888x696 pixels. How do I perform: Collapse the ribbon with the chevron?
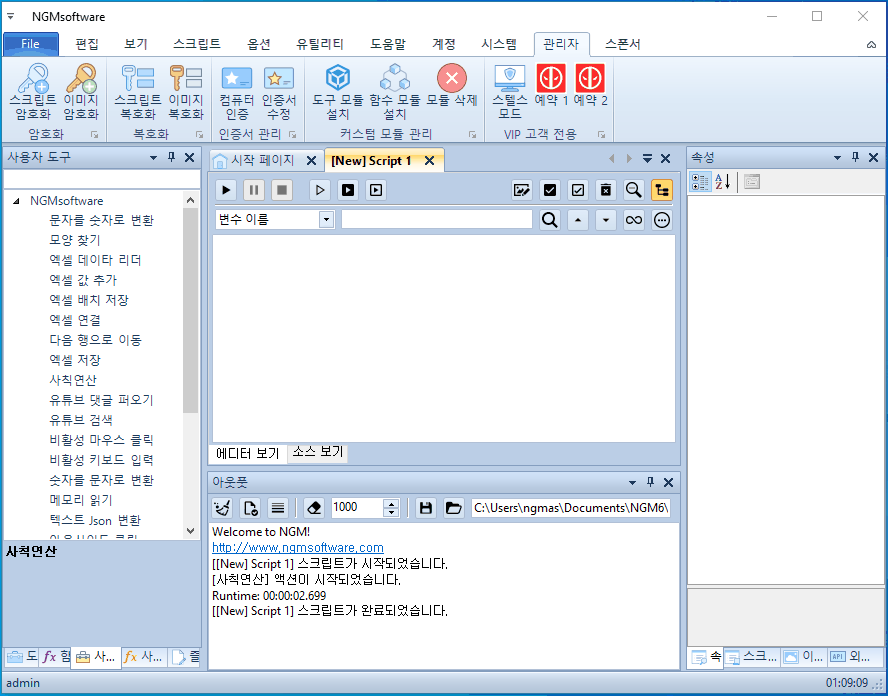click(x=871, y=45)
